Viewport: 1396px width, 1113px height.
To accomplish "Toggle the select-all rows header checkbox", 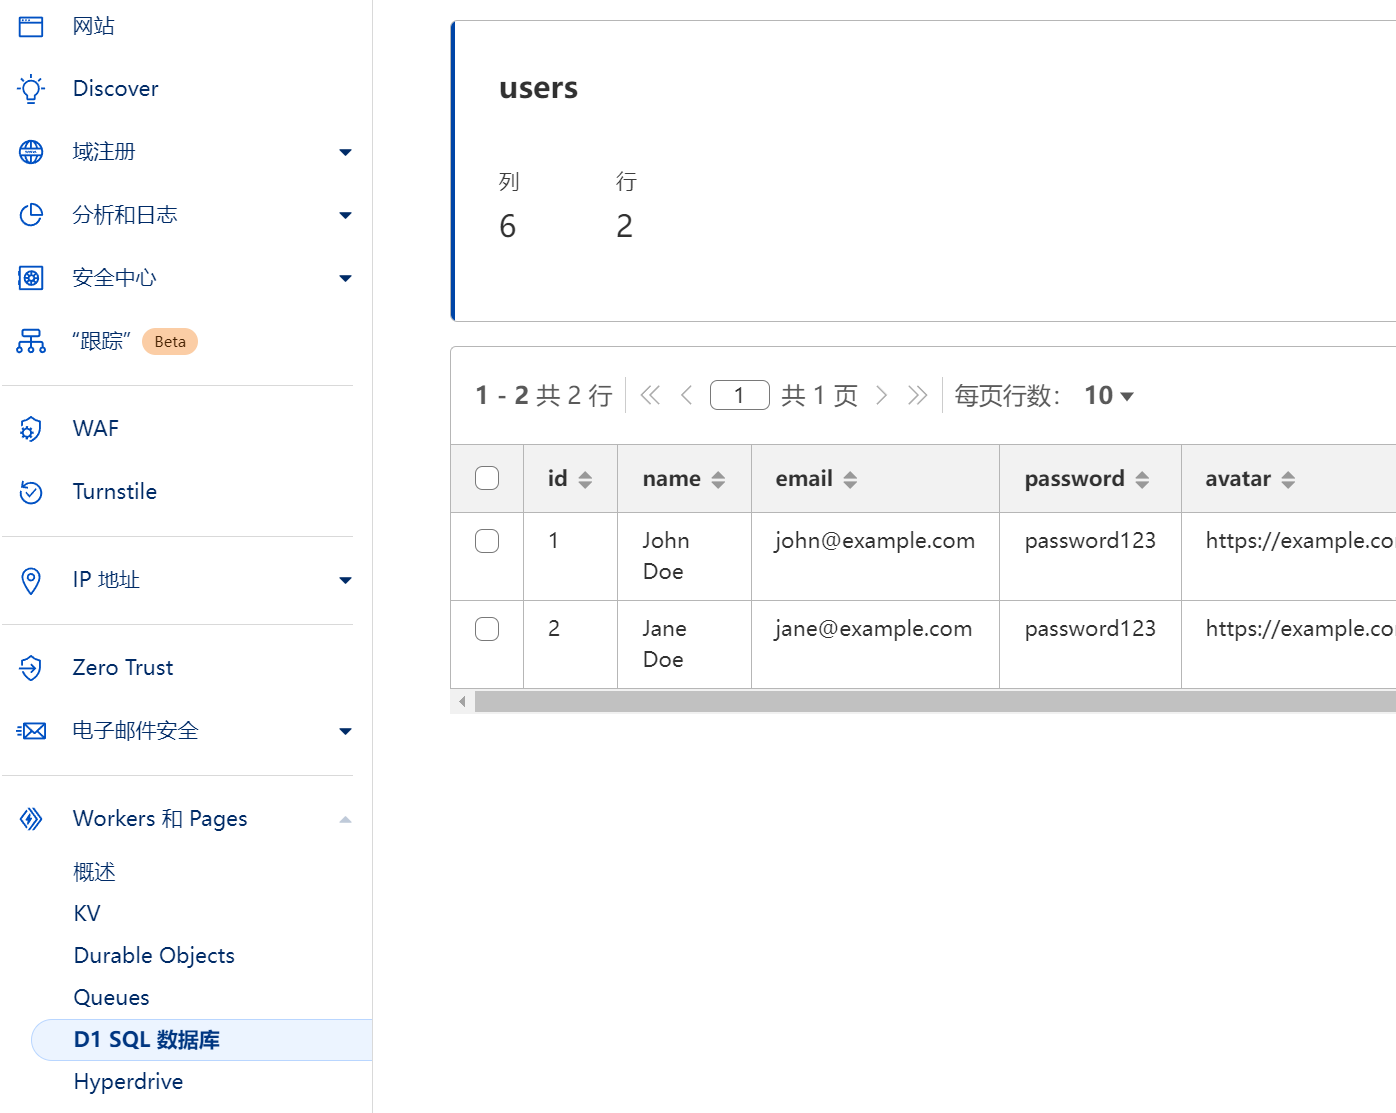I will tap(487, 478).
